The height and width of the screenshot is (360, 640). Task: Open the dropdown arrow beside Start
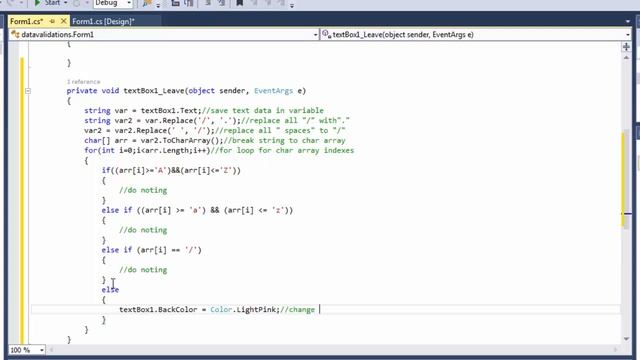(66, 3)
